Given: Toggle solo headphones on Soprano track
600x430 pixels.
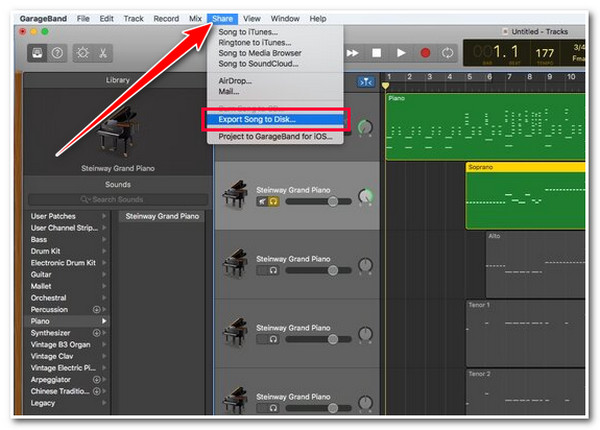Looking at the screenshot, I should pos(273,201).
